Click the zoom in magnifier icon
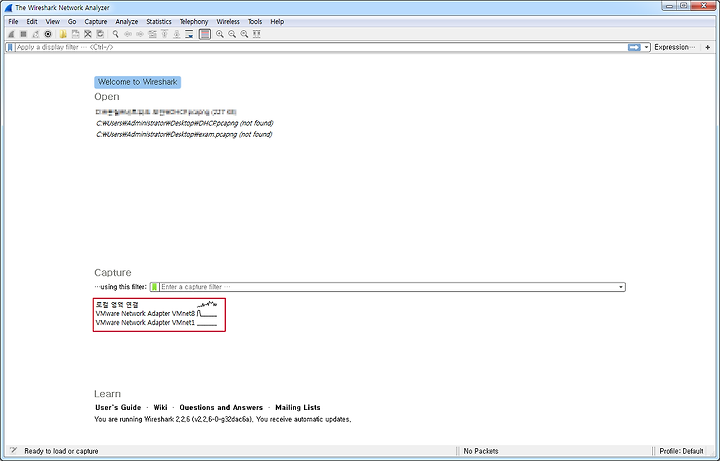 tap(220, 34)
